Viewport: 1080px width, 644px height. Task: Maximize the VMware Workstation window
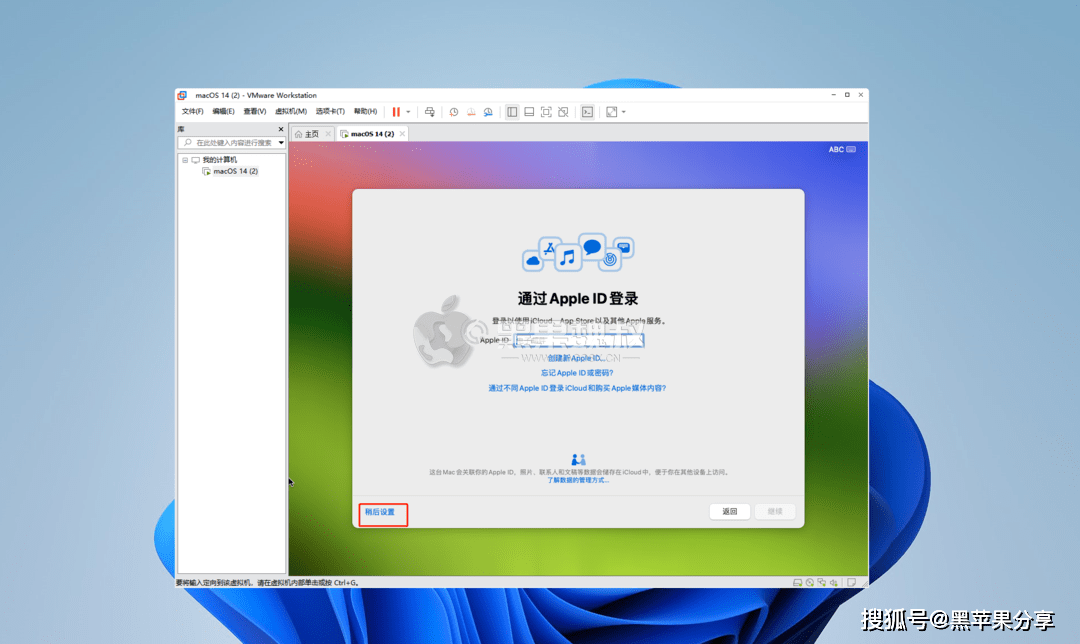847,95
